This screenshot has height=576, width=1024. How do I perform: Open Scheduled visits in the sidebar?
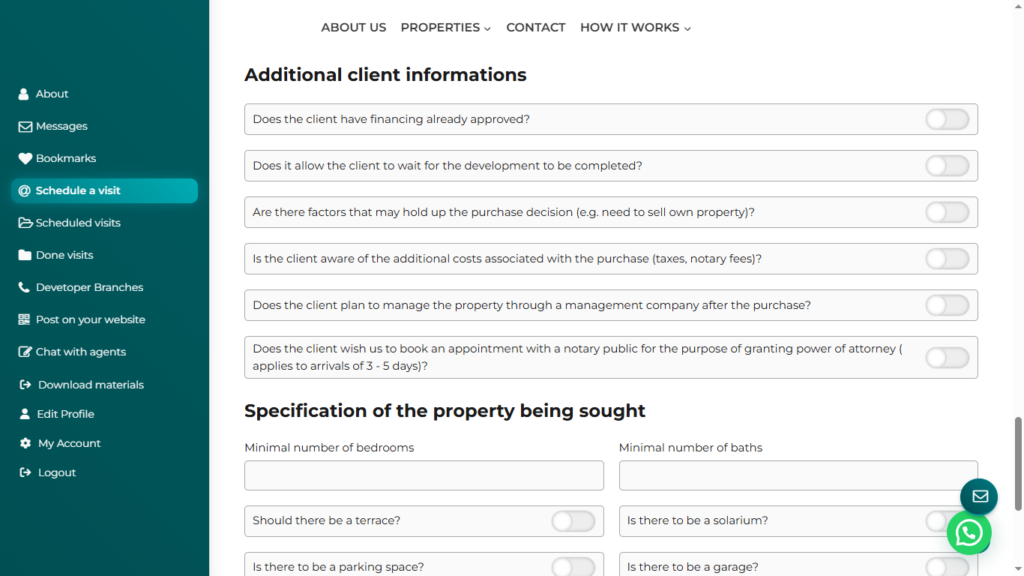coord(78,223)
